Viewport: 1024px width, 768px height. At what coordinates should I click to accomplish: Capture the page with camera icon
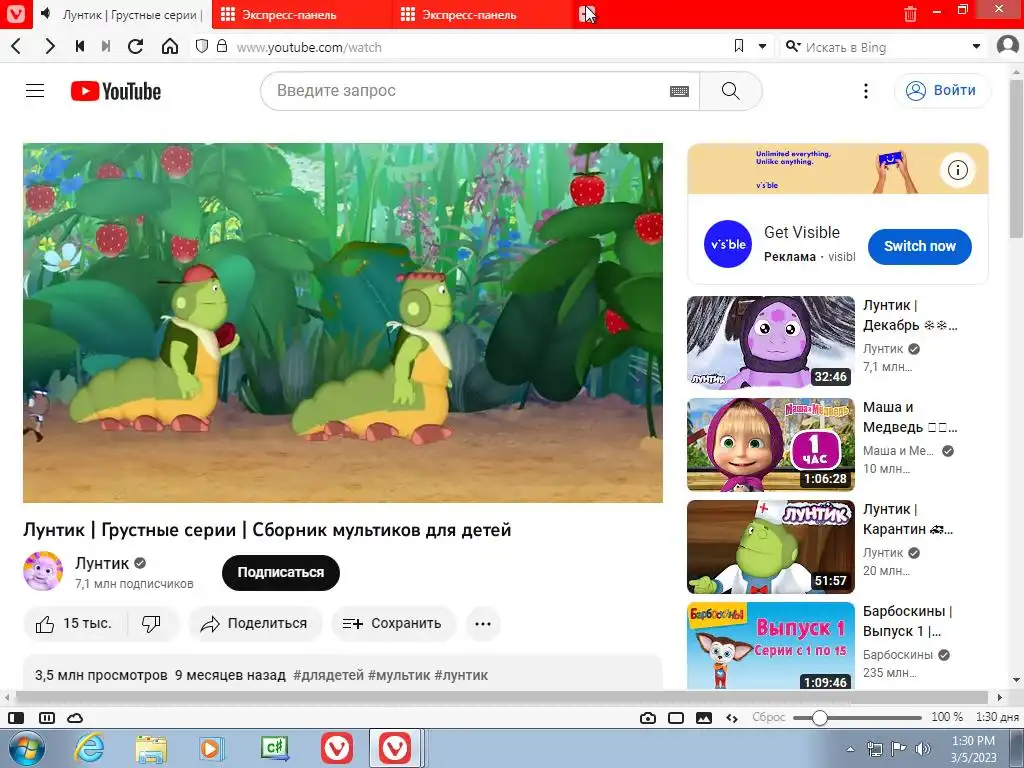[x=648, y=718]
